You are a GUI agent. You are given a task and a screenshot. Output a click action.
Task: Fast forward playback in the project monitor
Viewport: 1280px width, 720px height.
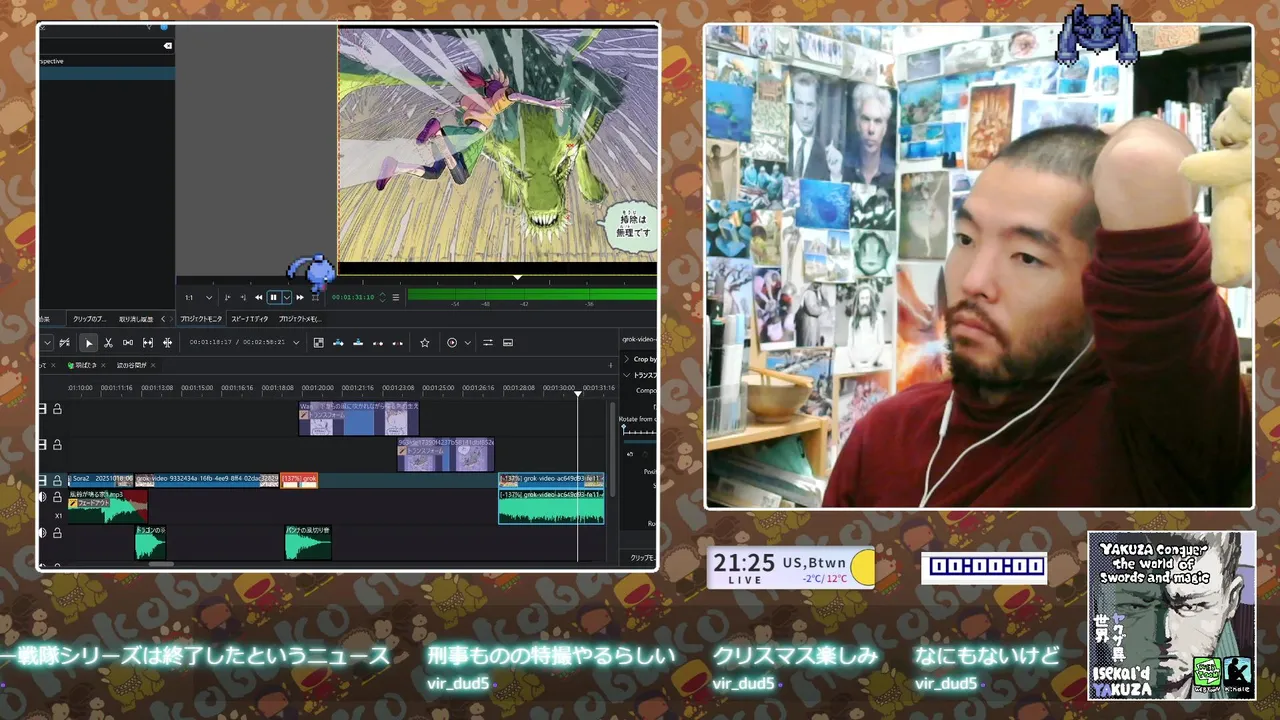(300, 297)
